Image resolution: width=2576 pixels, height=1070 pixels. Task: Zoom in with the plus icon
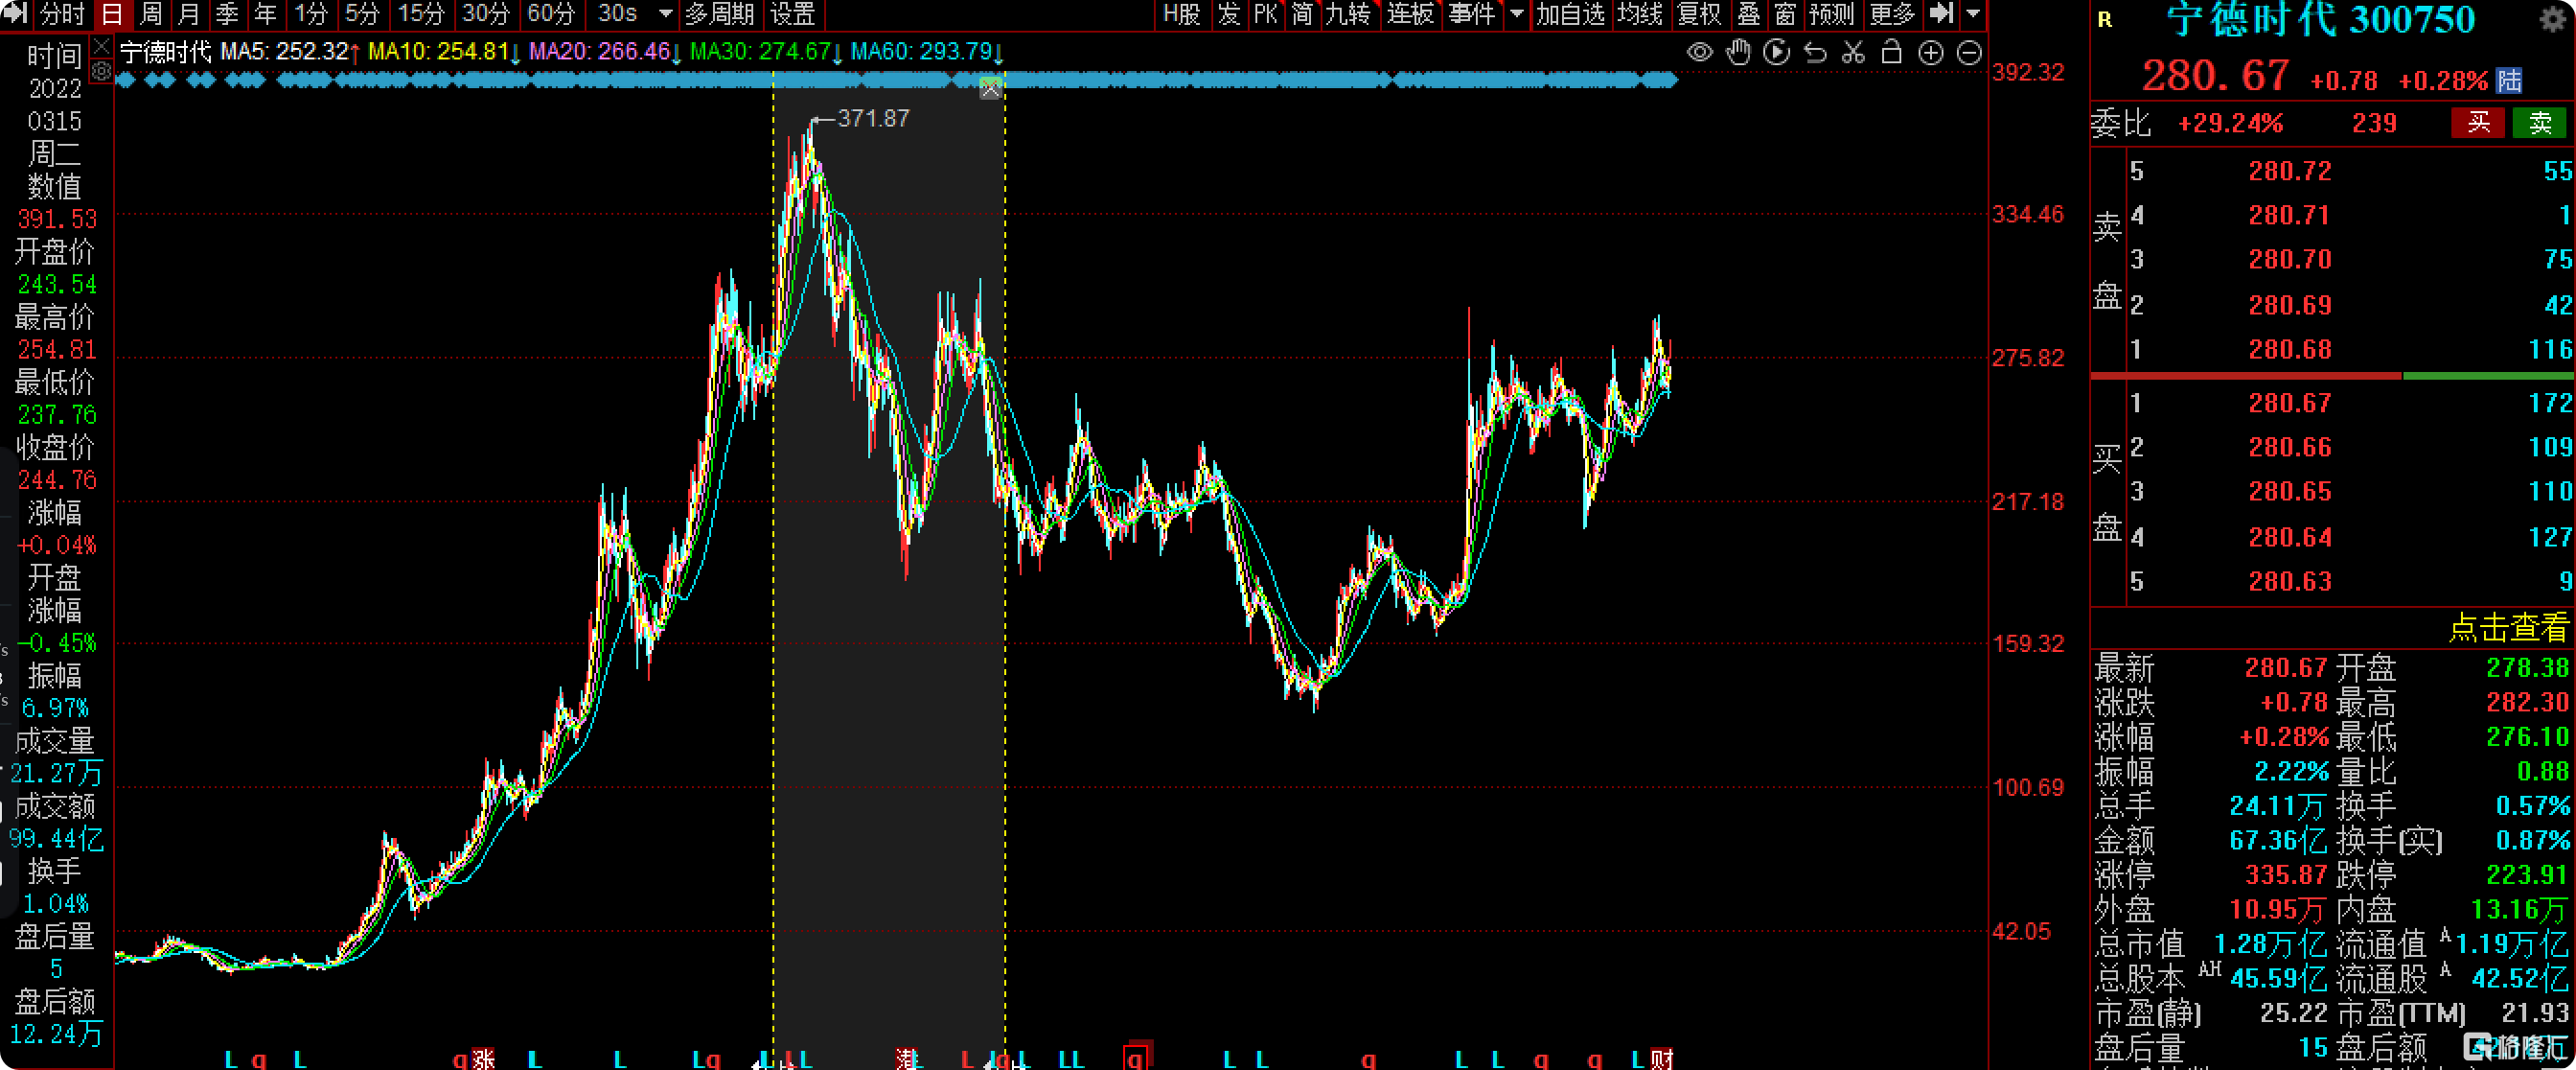(x=1931, y=53)
